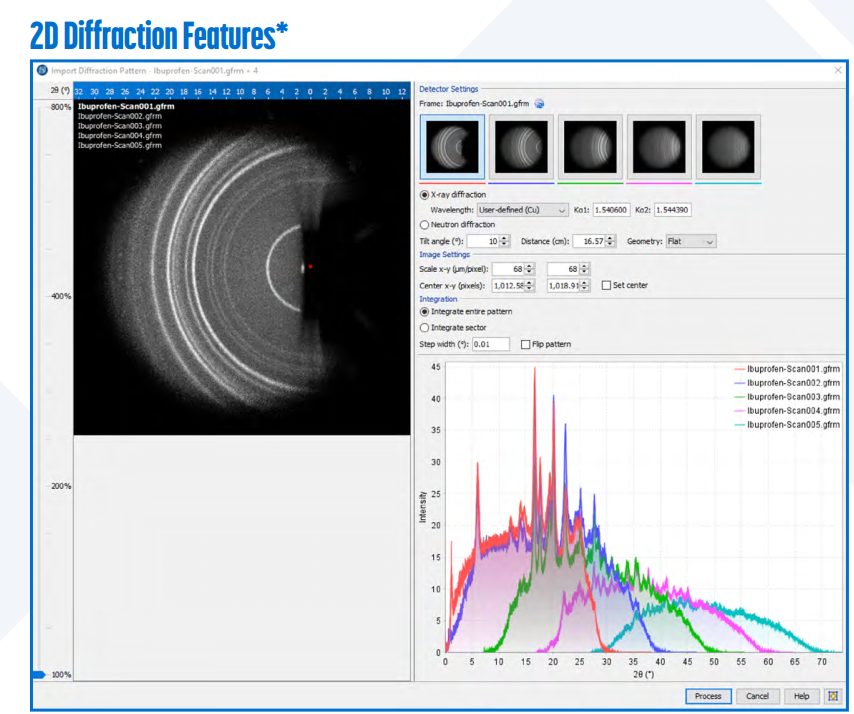Enable the Set center checkbox

pos(606,285)
